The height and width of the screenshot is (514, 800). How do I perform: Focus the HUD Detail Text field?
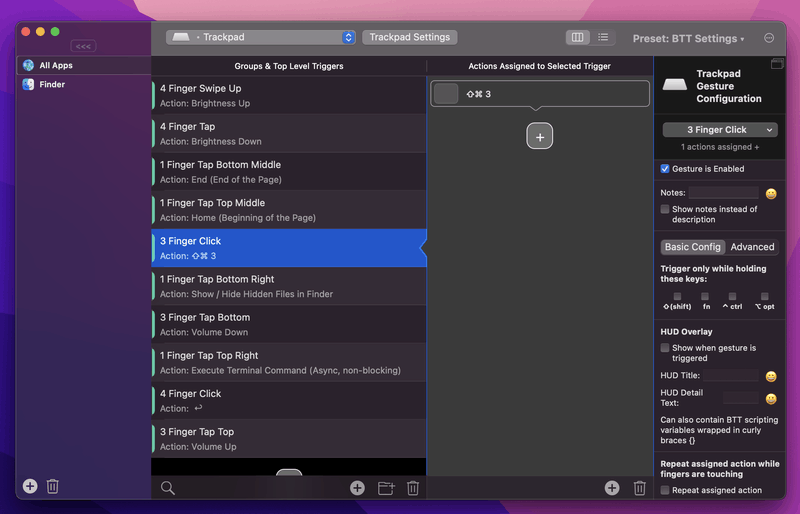coord(741,398)
